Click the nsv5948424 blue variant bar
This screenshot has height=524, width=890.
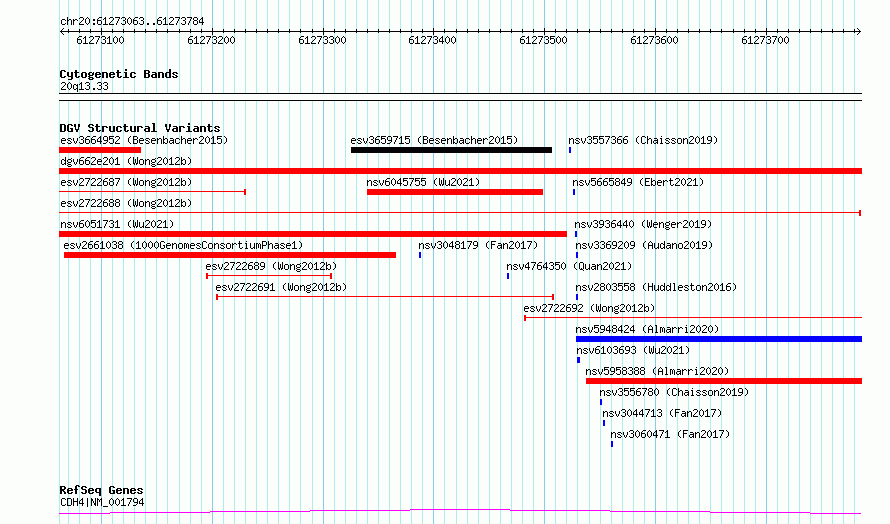[x=719, y=339]
